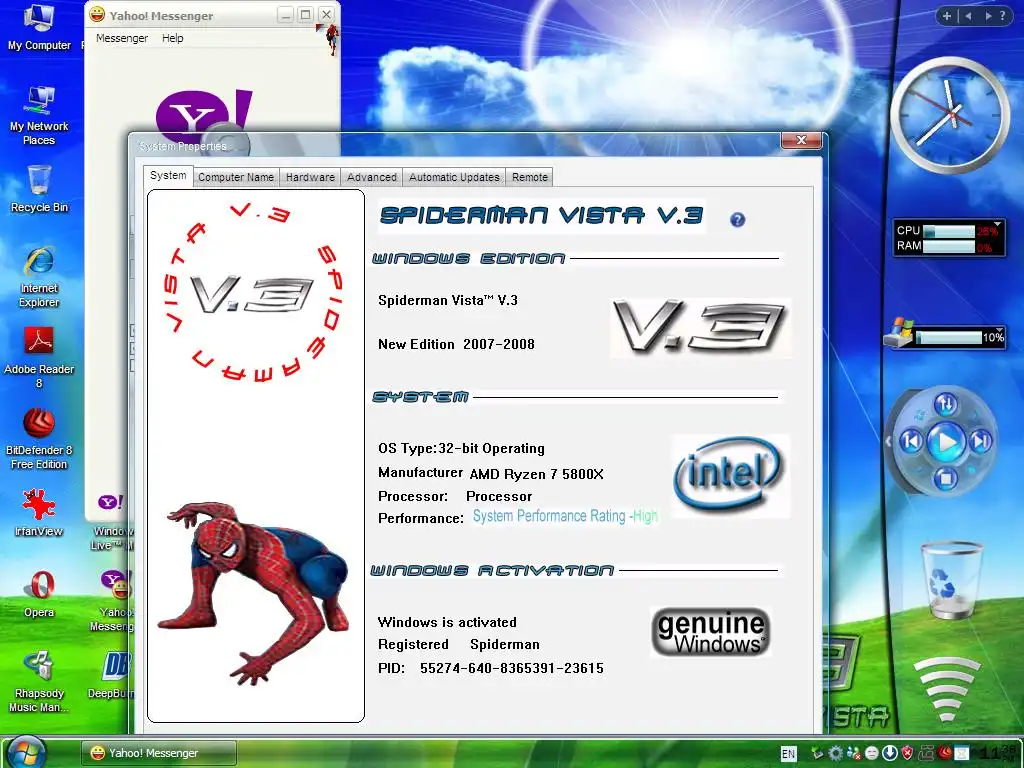Screen dimensions: 1024x768
Task: Click the sidebar next page arrow
Action: coord(989,16)
